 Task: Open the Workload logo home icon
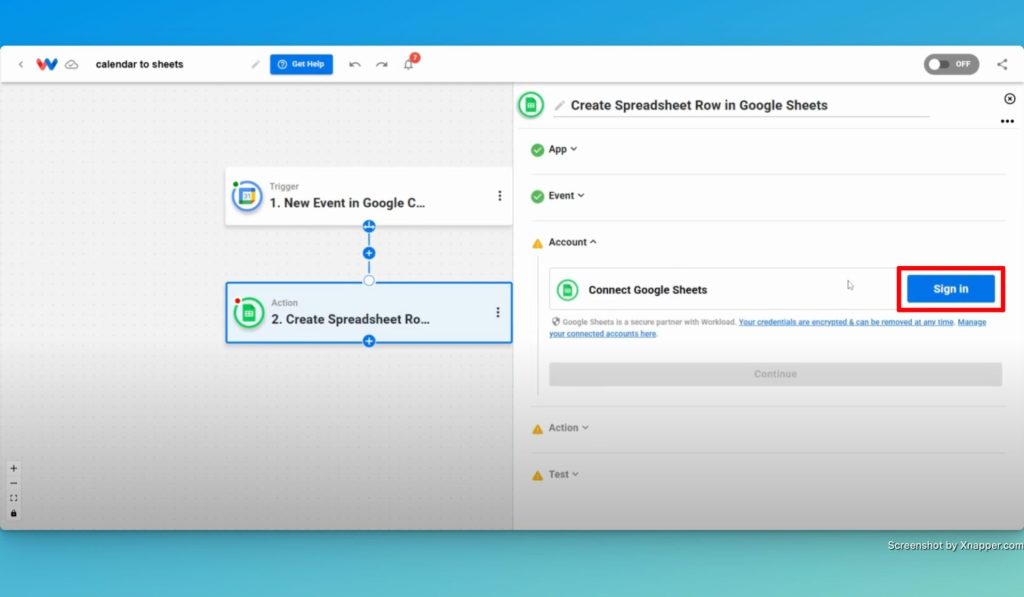coord(46,64)
